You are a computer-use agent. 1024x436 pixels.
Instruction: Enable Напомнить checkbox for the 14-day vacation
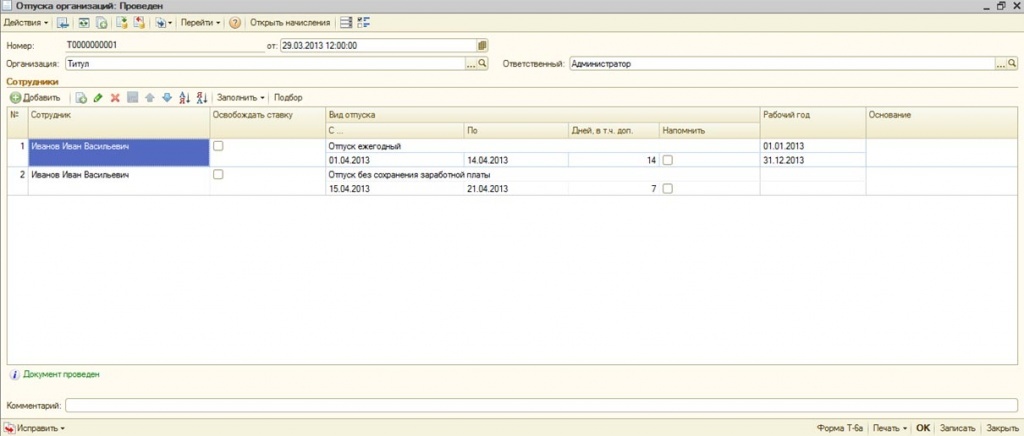click(667, 160)
